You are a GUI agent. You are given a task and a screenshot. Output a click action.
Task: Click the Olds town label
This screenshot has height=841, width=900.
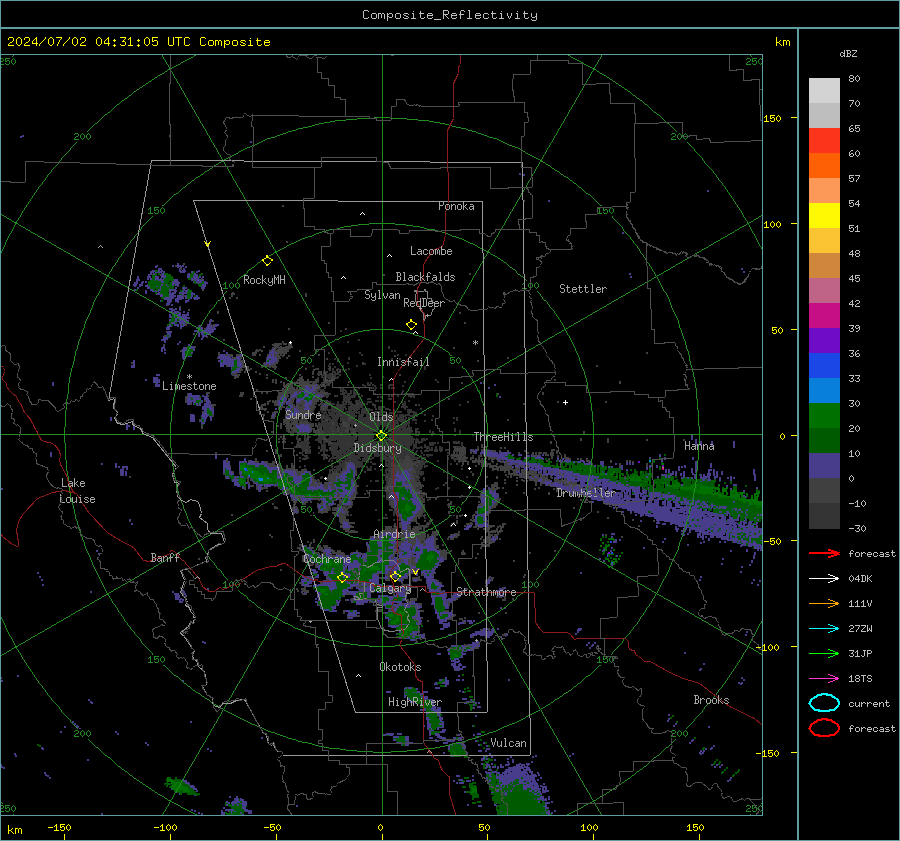(x=381, y=417)
